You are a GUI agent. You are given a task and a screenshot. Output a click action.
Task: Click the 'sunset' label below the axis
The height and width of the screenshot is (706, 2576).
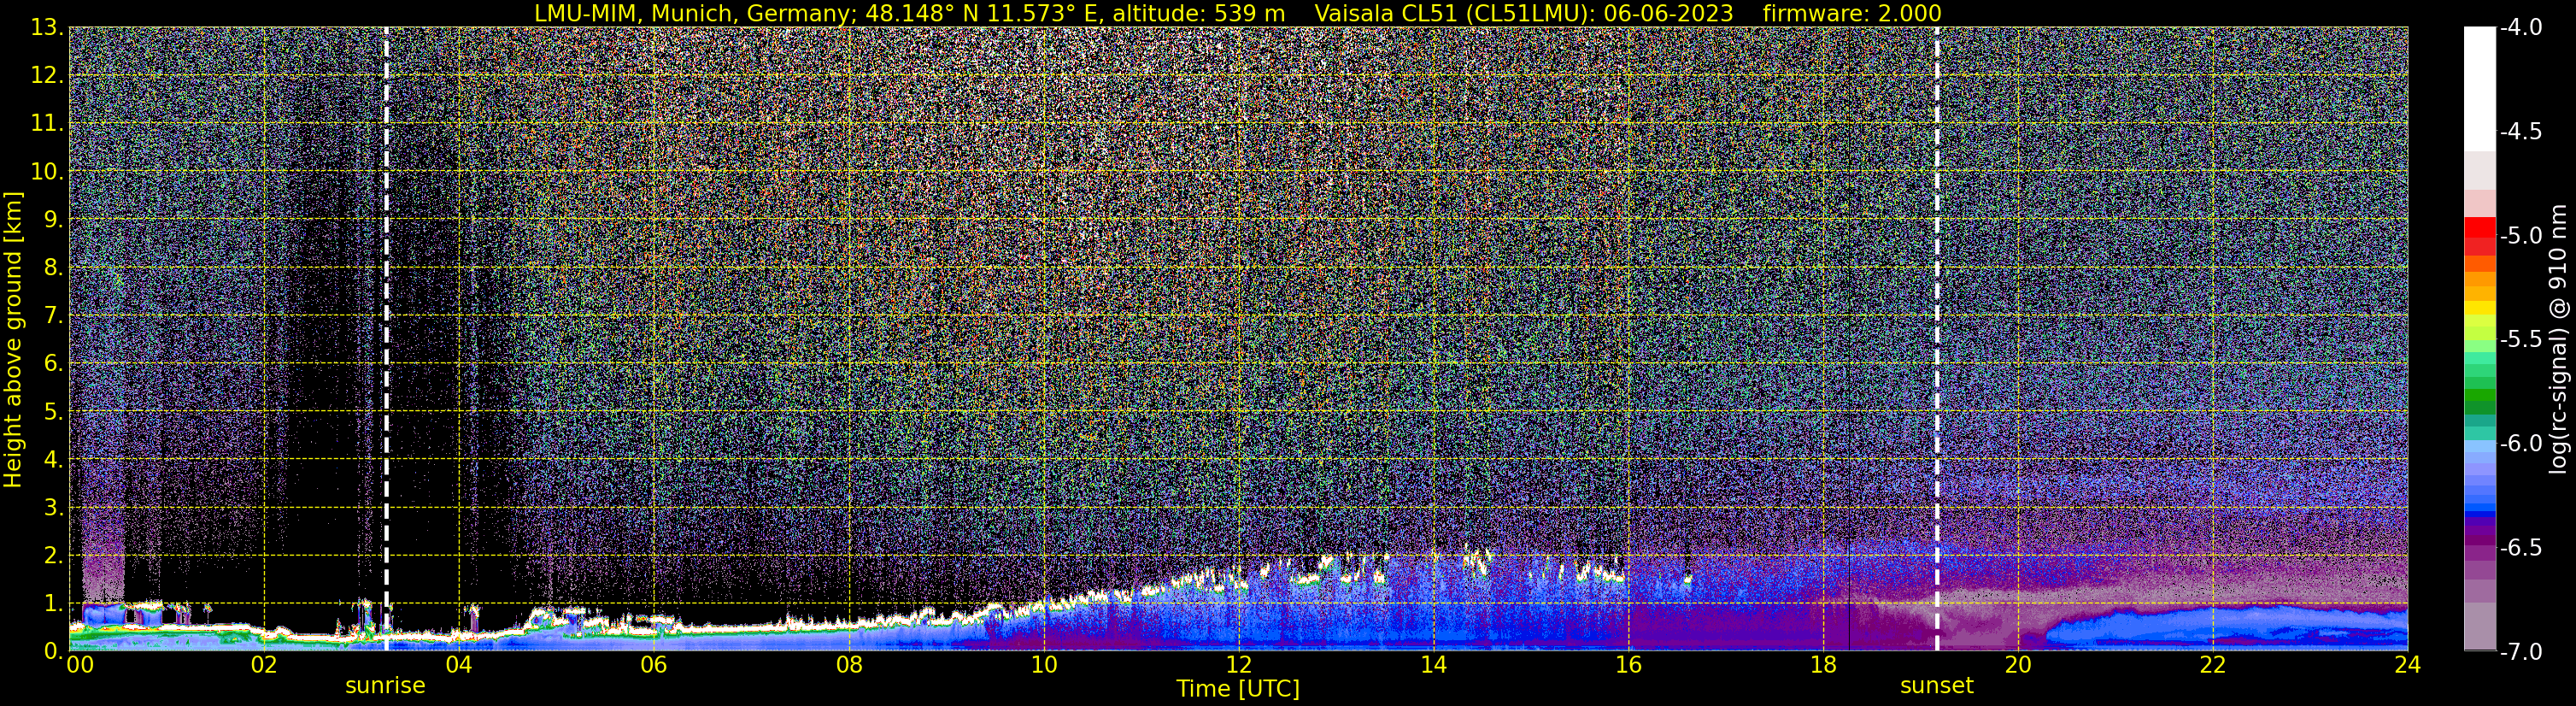[x=1937, y=686]
